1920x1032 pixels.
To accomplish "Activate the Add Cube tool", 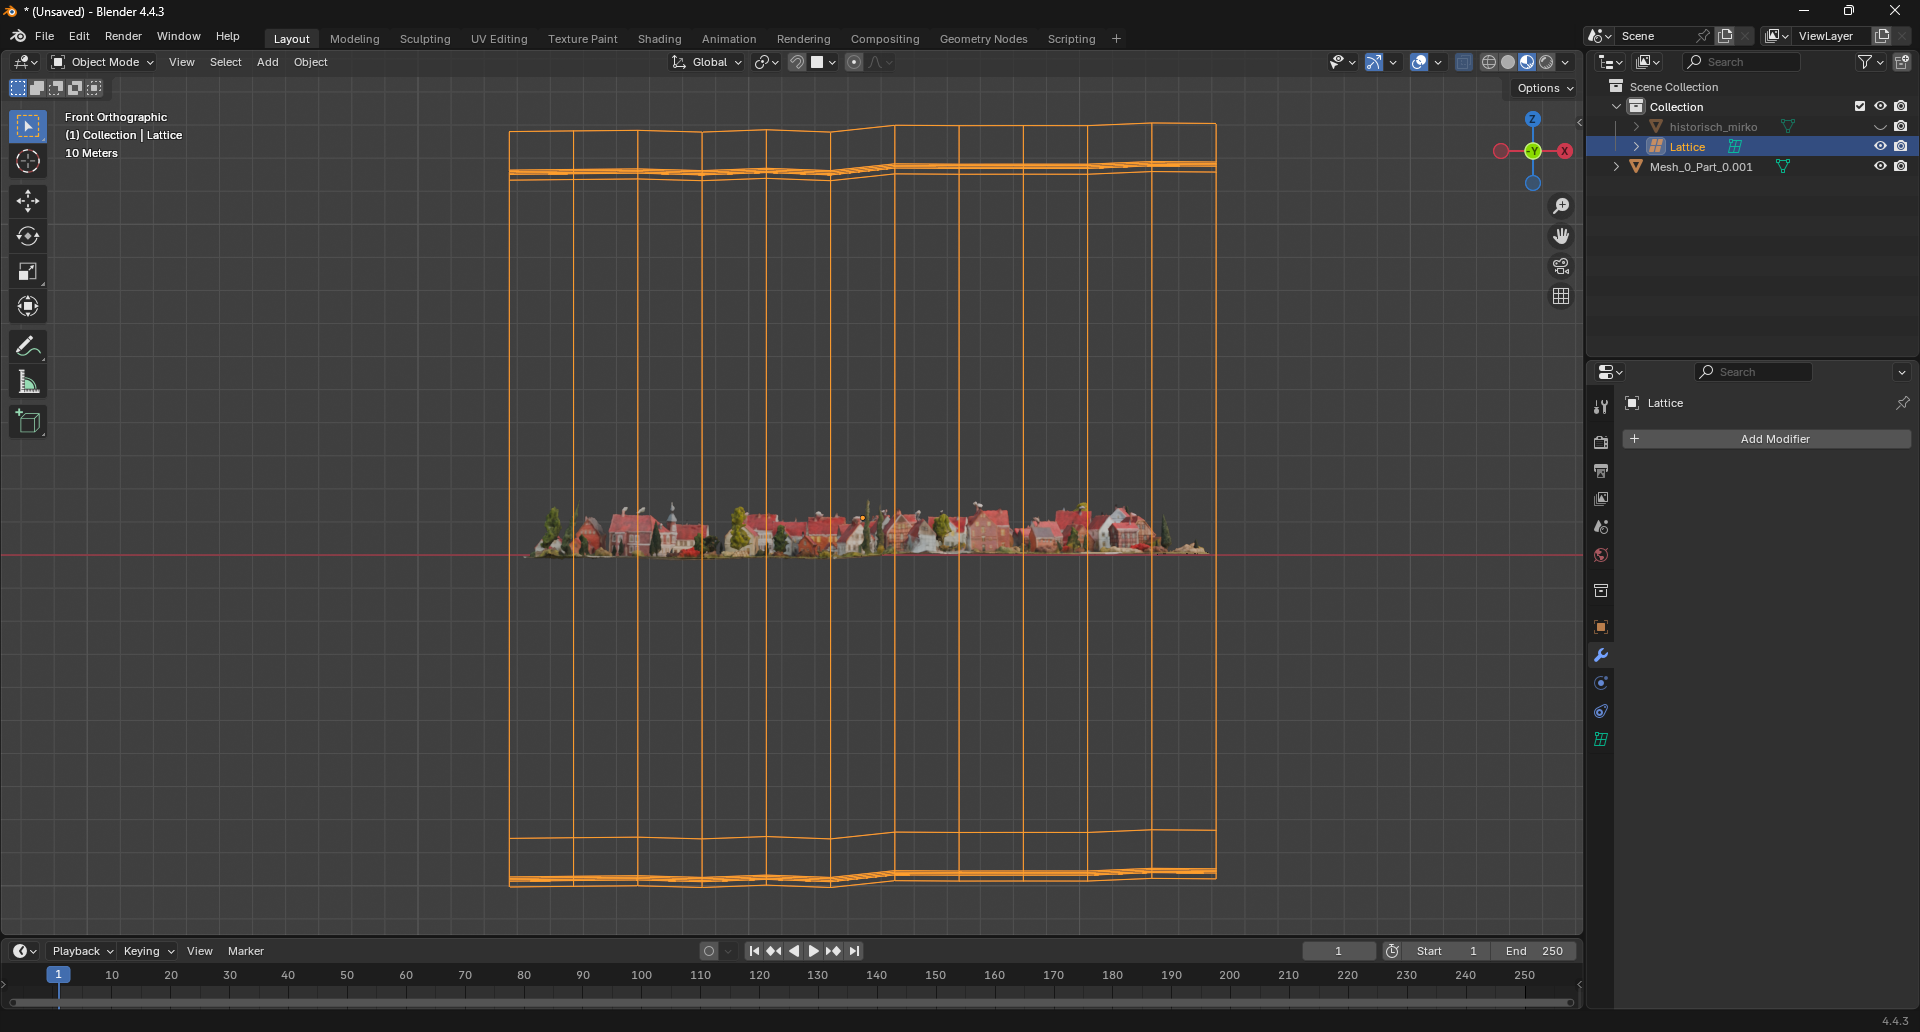I will point(27,421).
